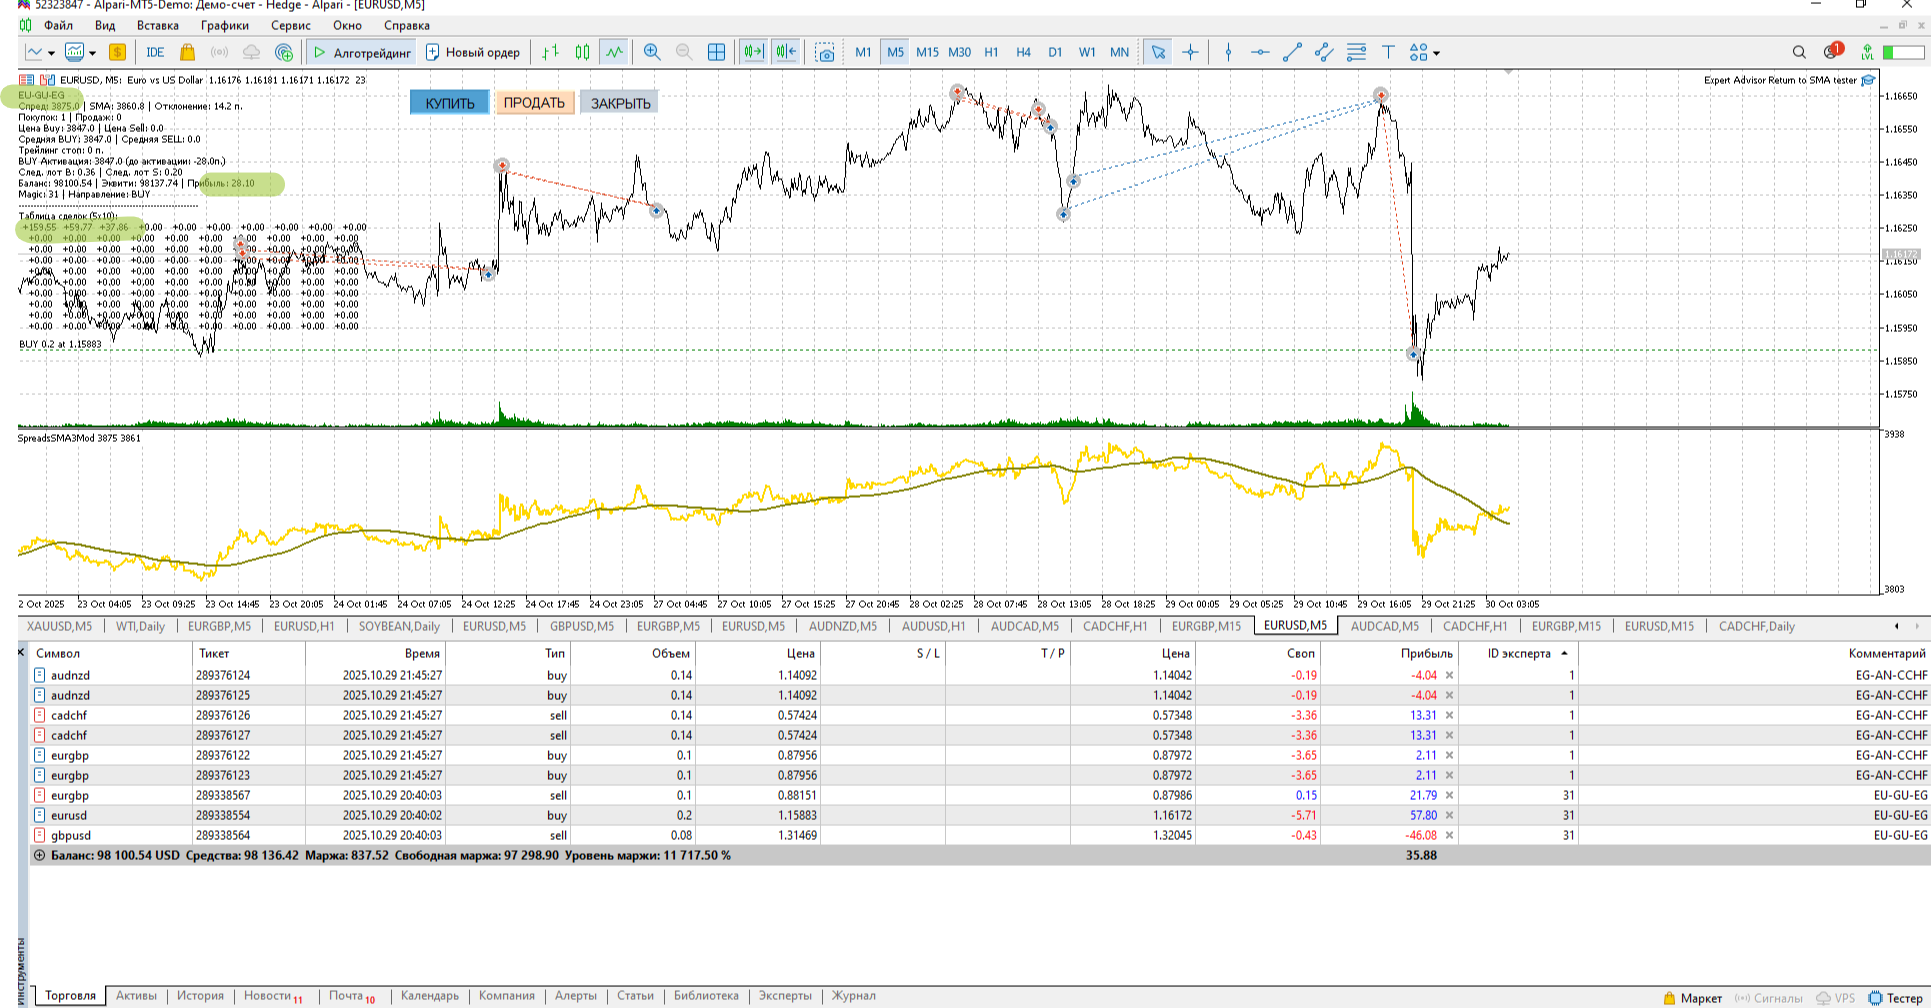The height and width of the screenshot is (1008, 1931).
Task: Draw a vertical line on the chart
Action: coord(1228,52)
